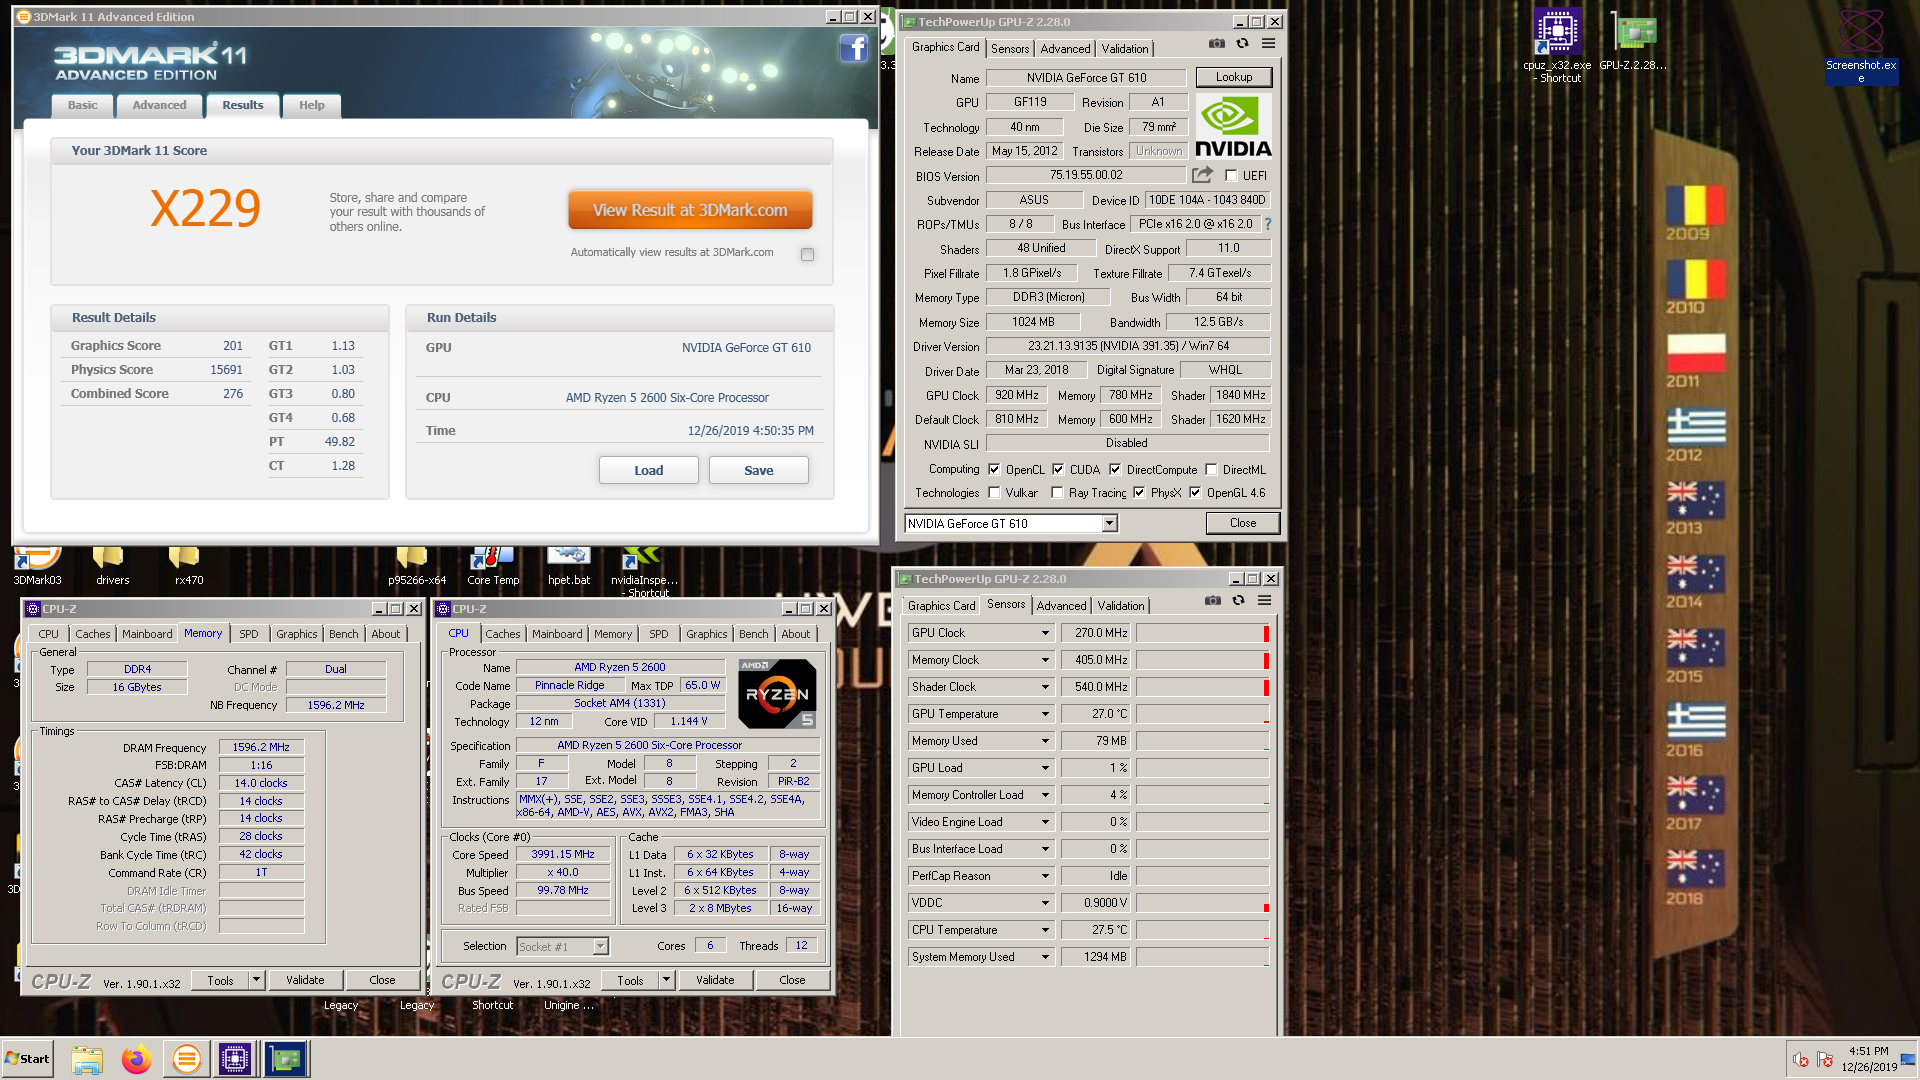
Task: Click the refresh icon in lower GPU-Z sensors window
Action: [x=1238, y=600]
